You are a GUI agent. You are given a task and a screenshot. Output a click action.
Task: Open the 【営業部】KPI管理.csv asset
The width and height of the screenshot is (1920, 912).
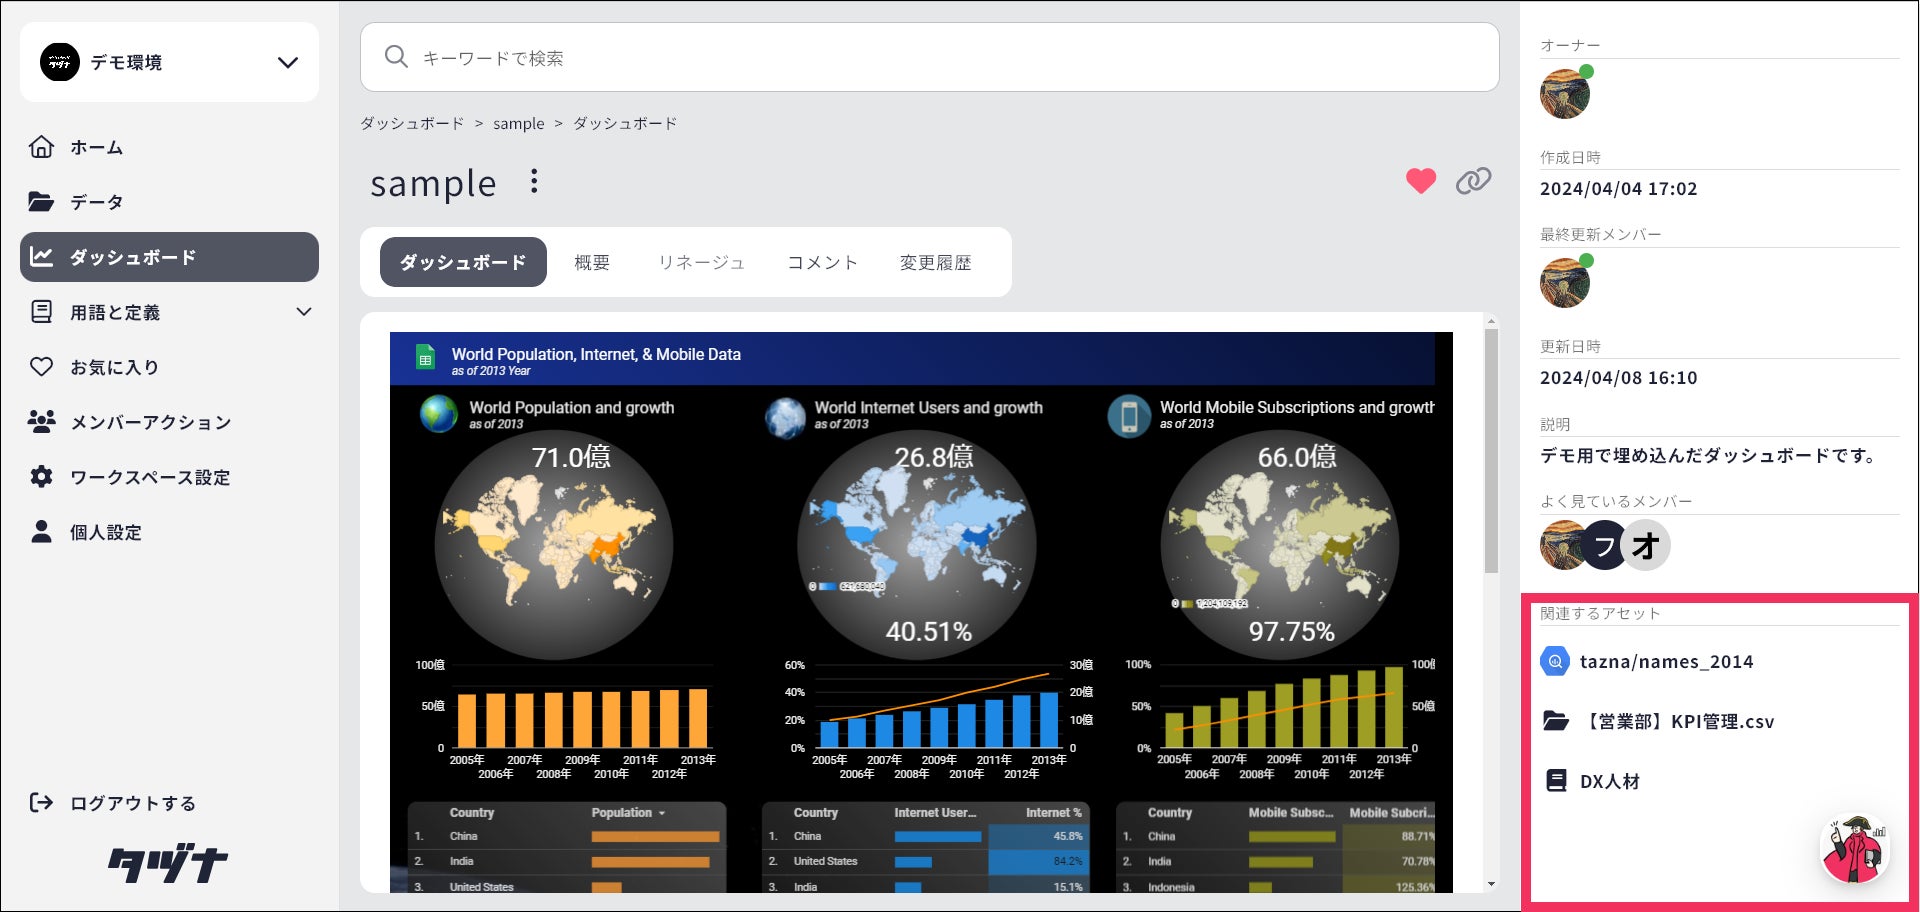click(x=1679, y=721)
